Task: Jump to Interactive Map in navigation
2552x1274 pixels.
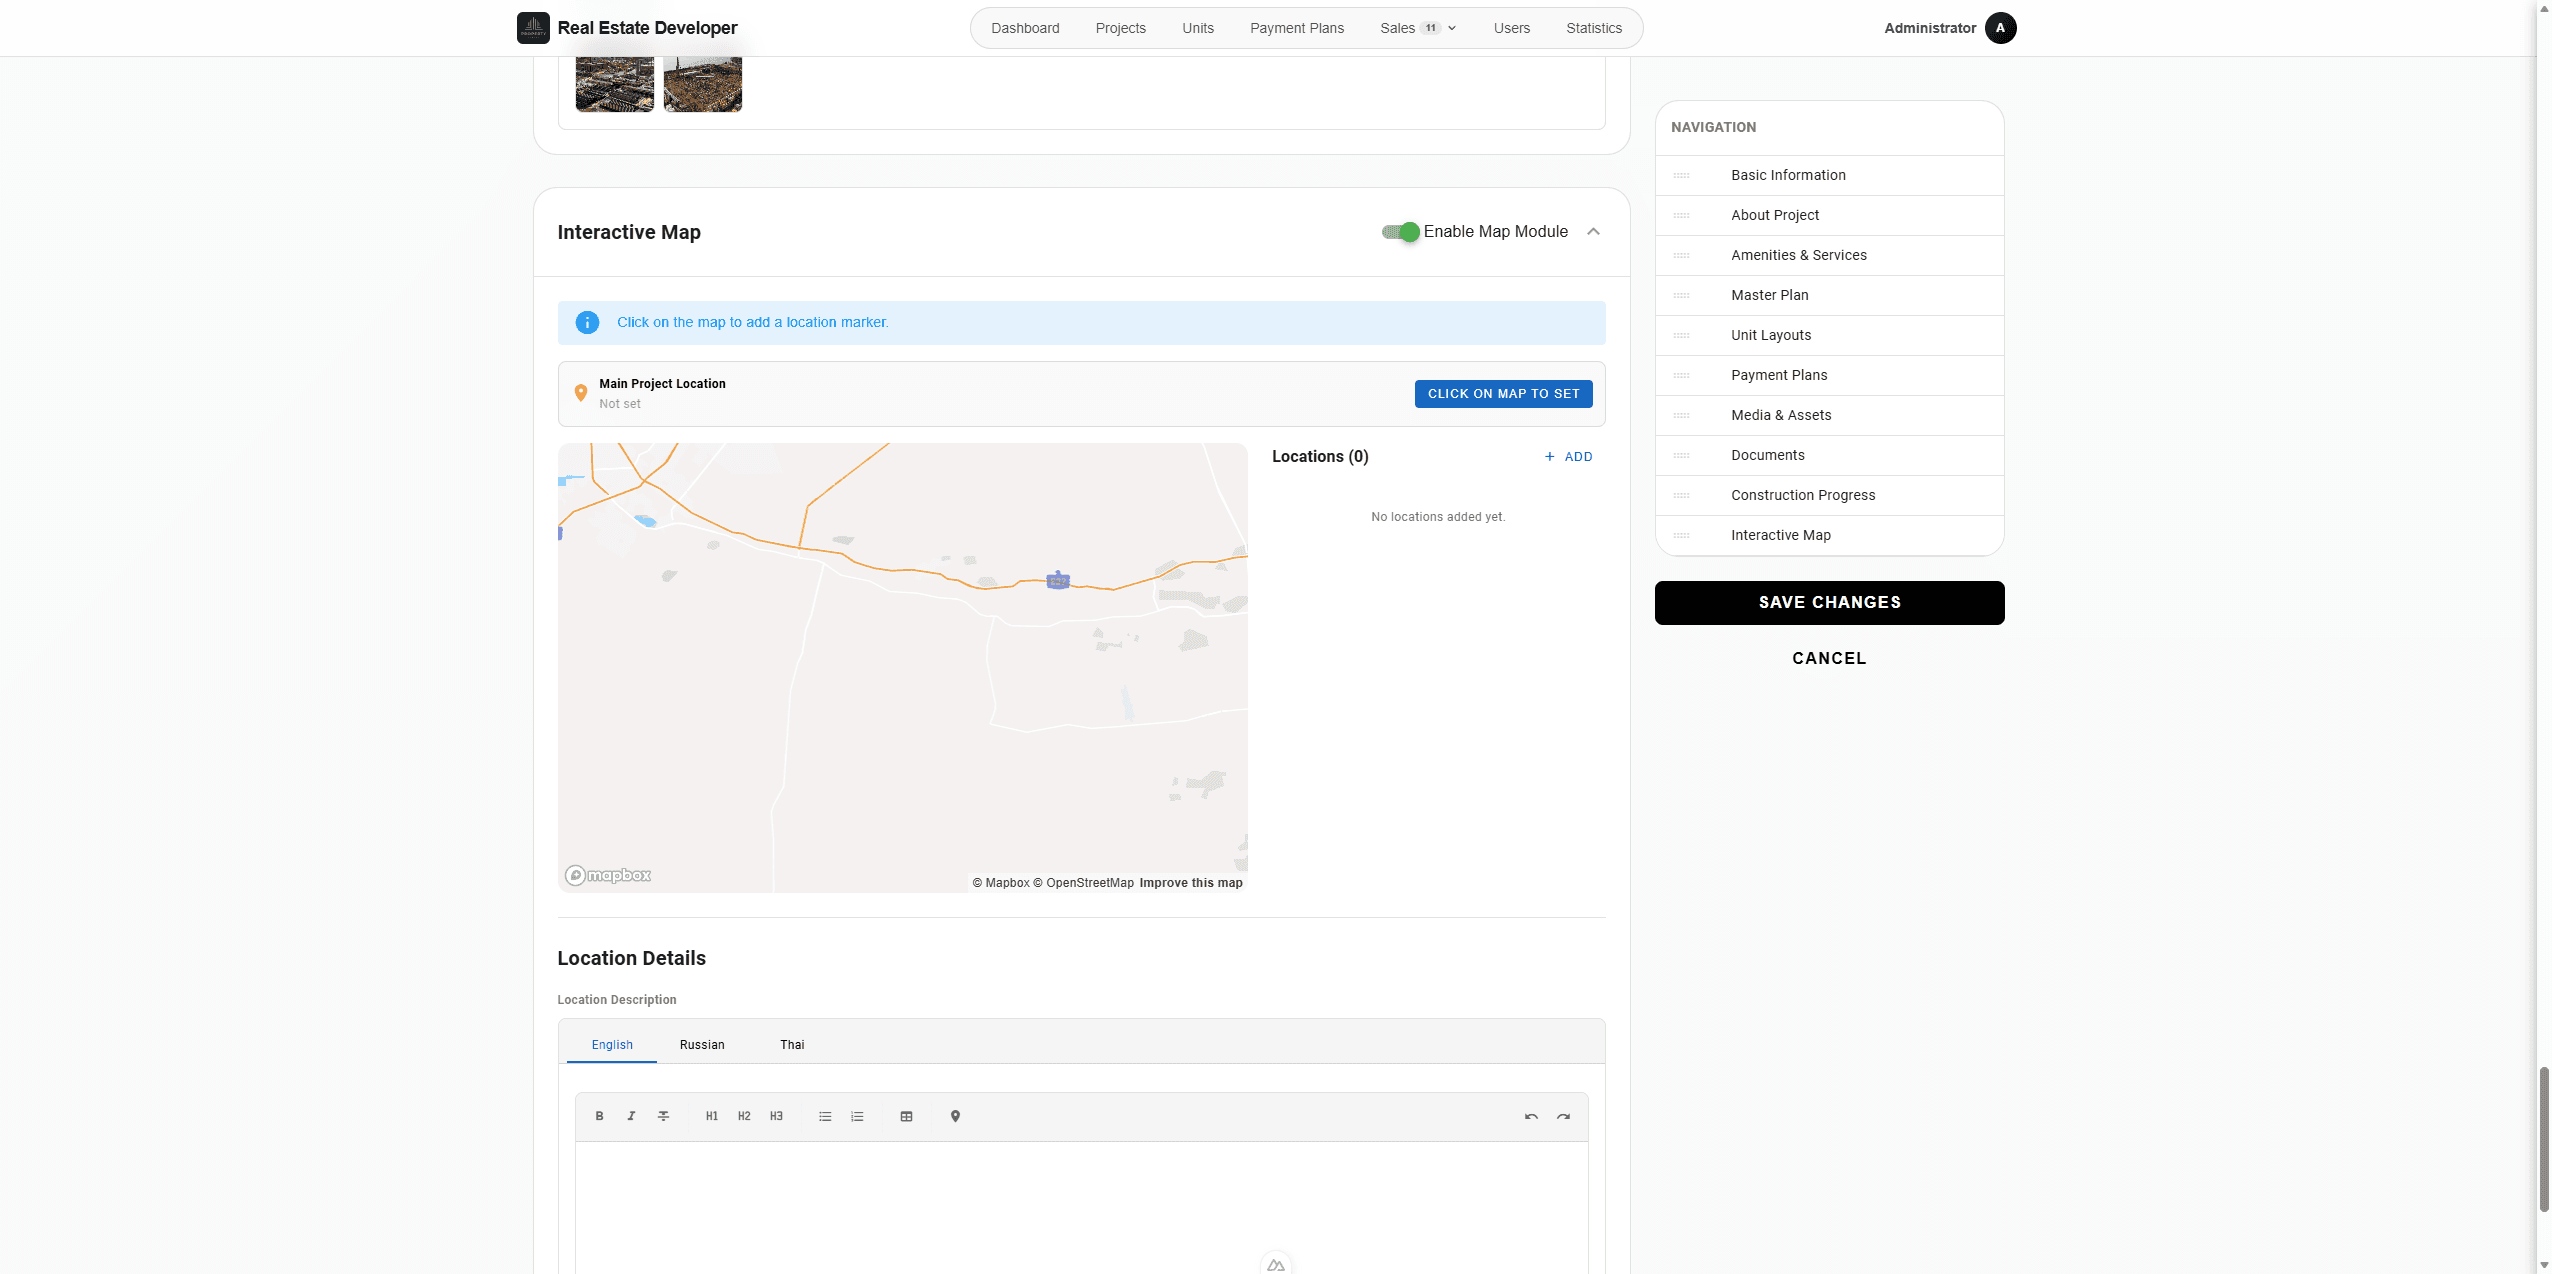Action: (x=1780, y=535)
